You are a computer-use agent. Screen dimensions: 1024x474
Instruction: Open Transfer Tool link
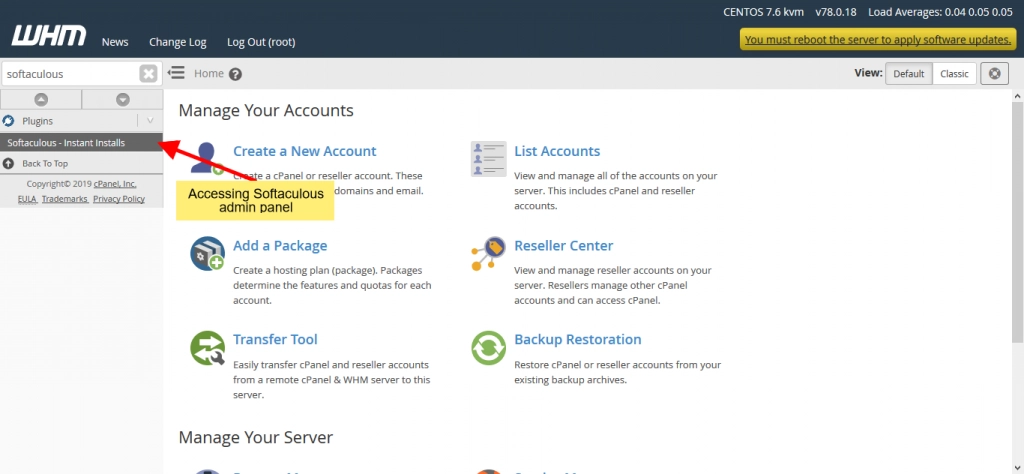[275, 340]
